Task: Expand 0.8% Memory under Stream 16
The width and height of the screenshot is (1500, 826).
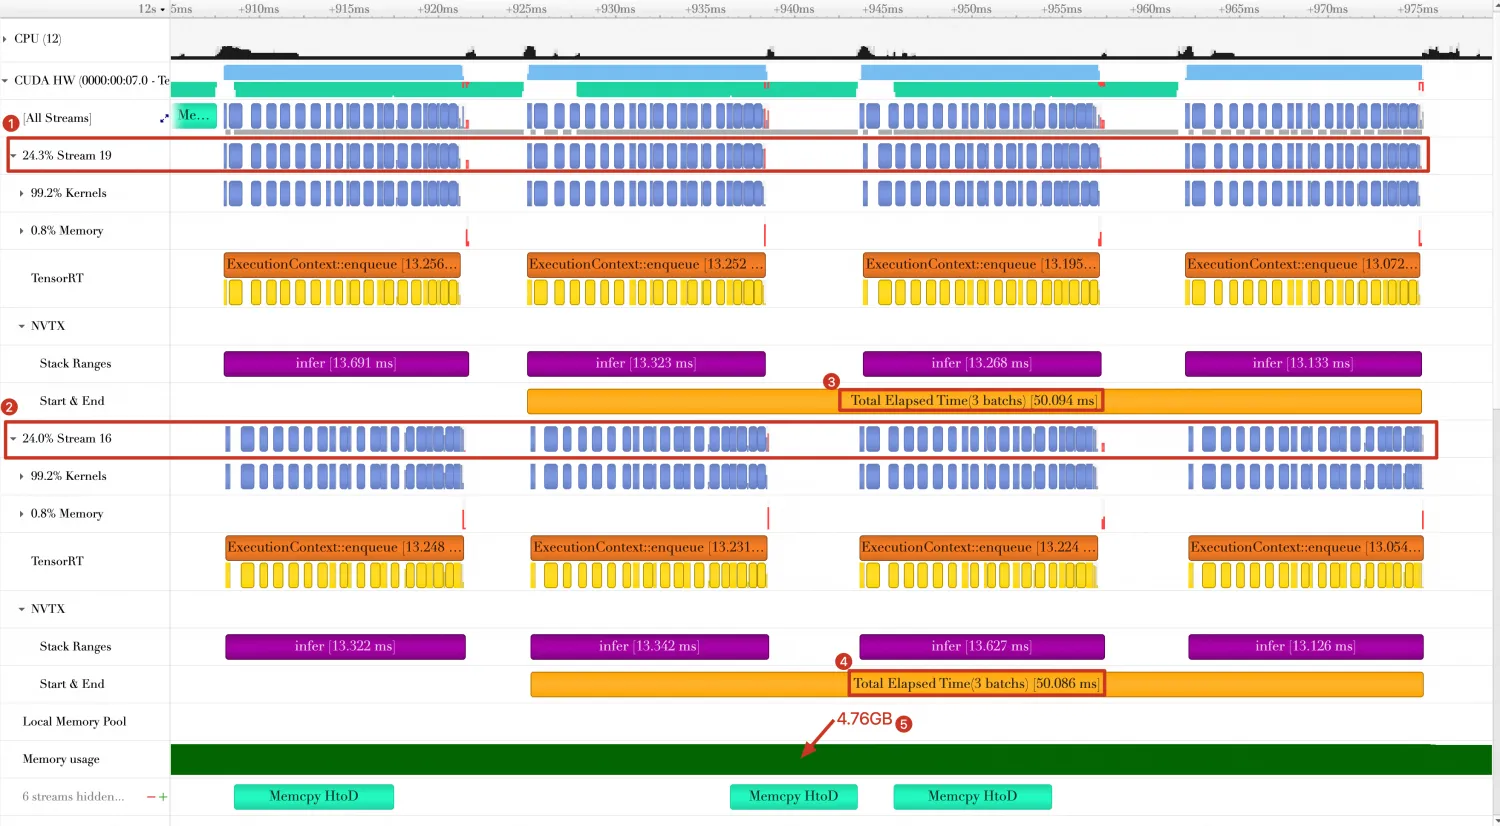Action: click(21, 514)
